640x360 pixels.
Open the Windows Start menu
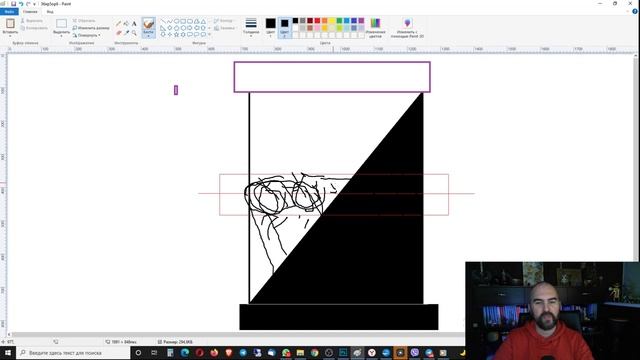[x=7, y=353]
